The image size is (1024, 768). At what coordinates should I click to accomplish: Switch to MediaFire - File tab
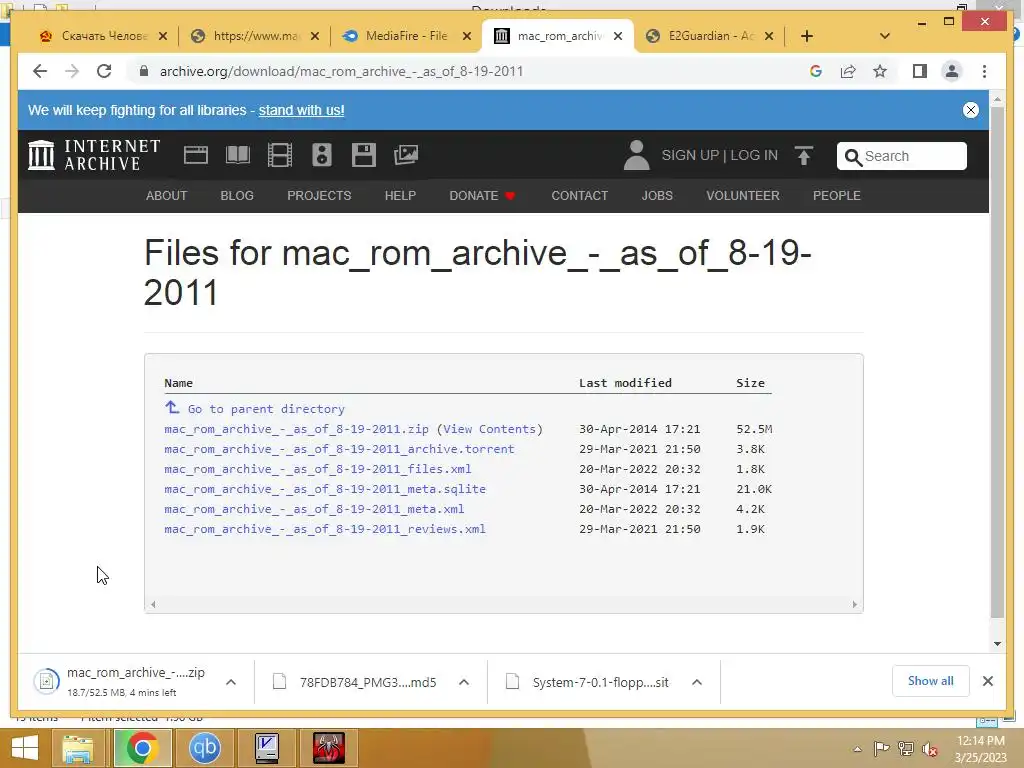coord(406,36)
